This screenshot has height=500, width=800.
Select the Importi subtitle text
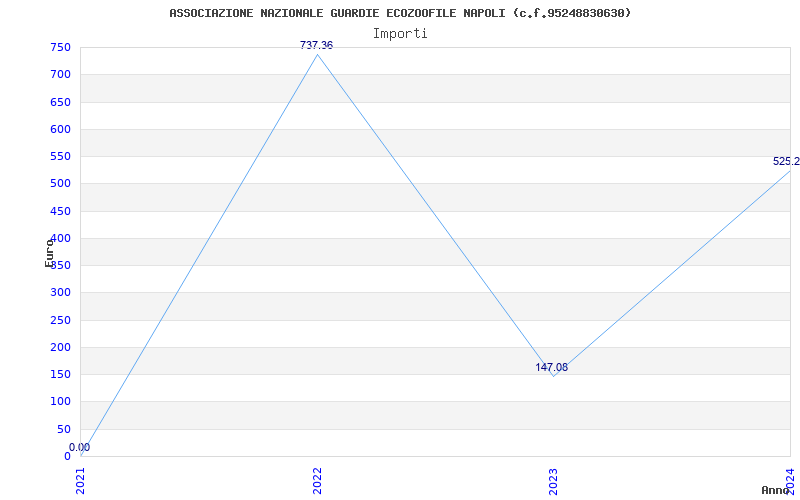click(400, 33)
